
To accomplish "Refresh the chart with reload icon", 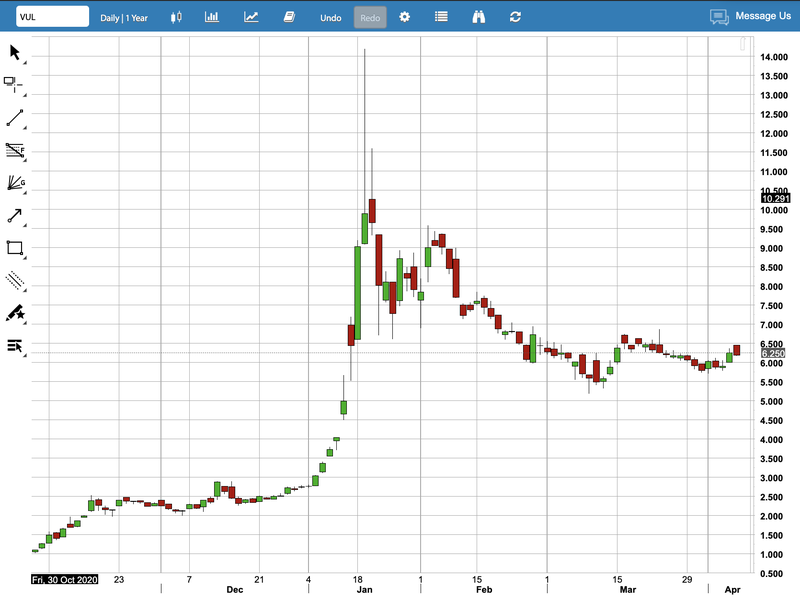I will point(515,17).
